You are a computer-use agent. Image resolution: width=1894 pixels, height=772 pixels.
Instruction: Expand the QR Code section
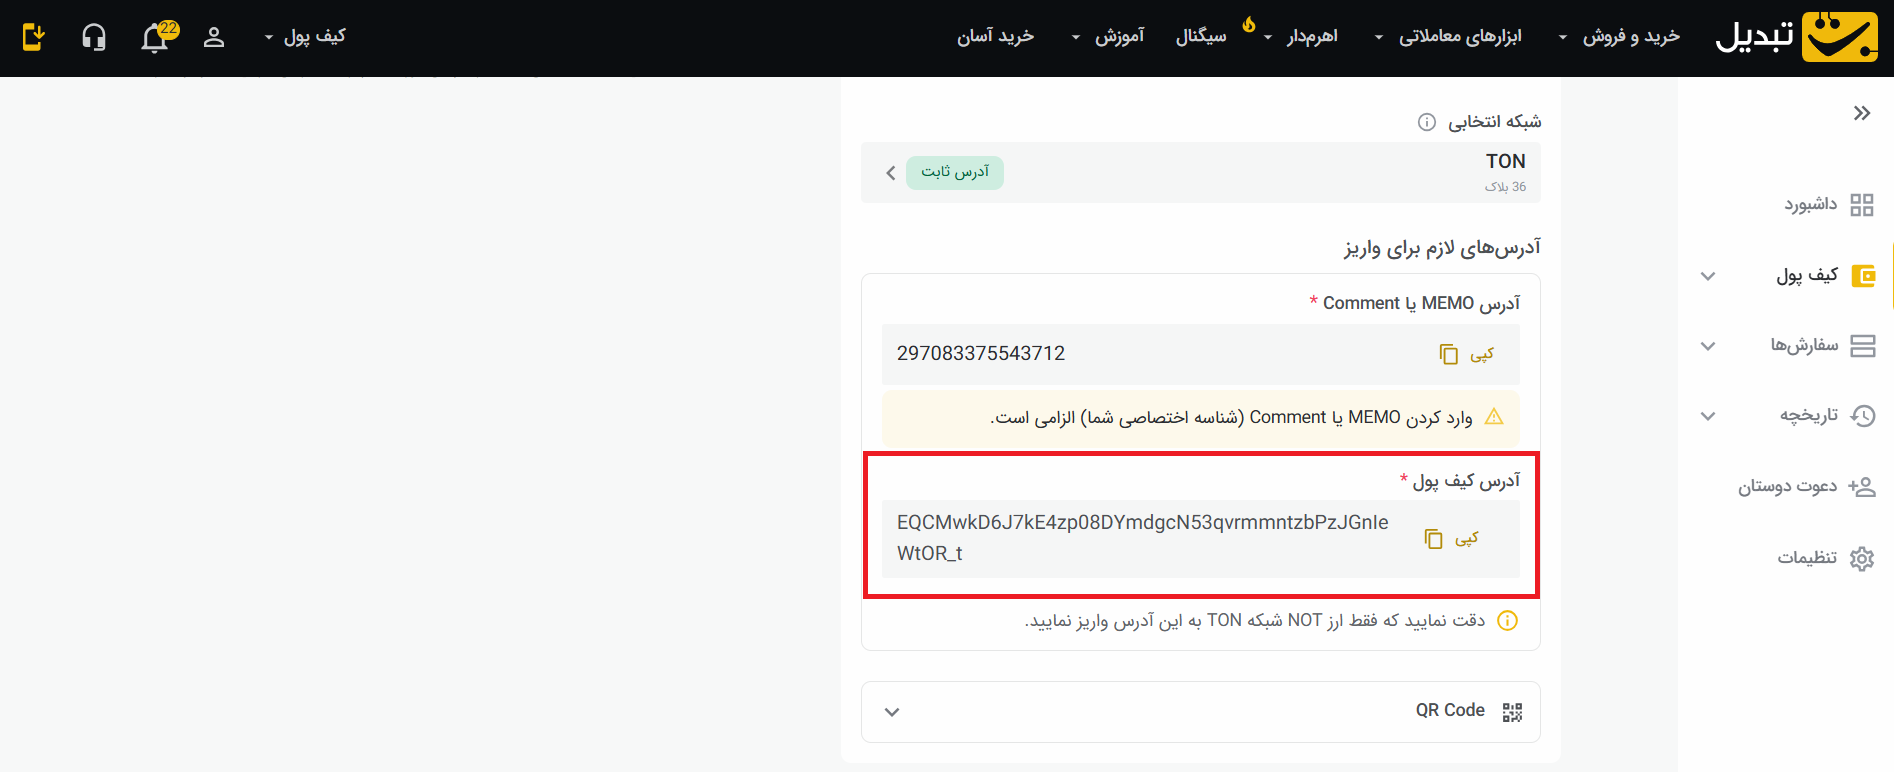pos(1200,711)
